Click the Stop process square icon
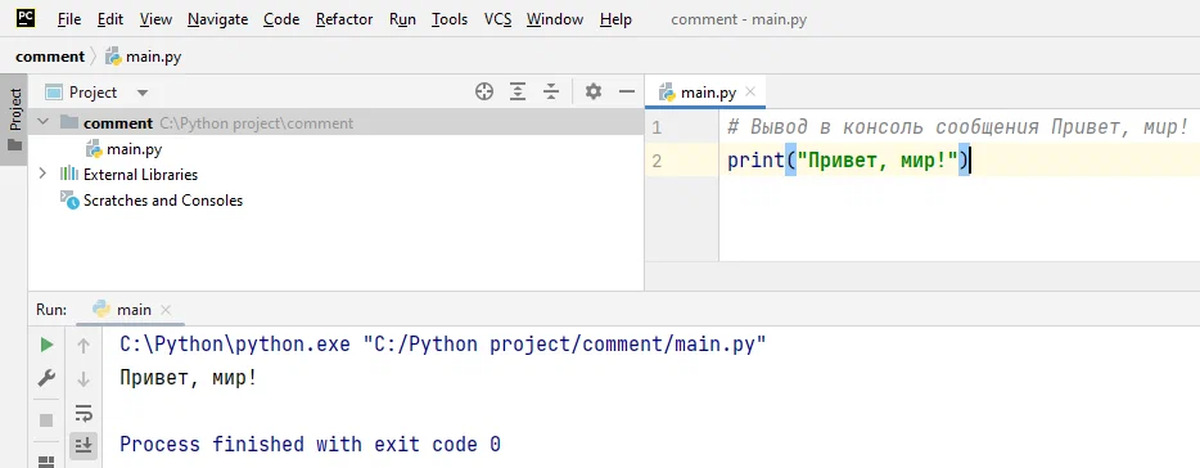This screenshot has height=468, width=1200. pos(46,421)
